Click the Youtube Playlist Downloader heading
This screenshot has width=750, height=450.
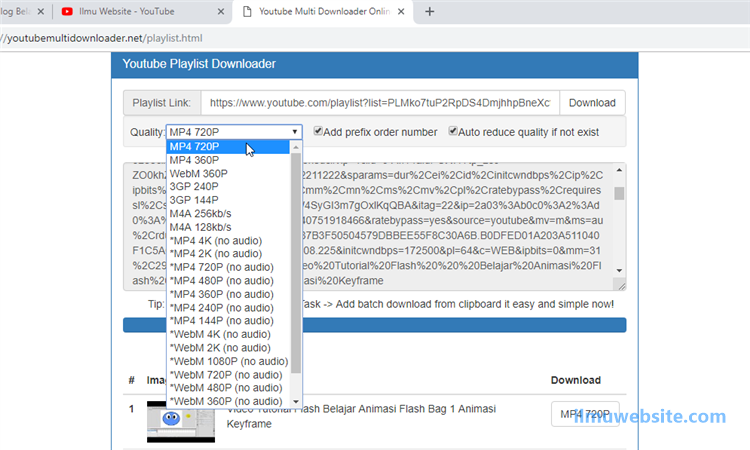click(199, 64)
